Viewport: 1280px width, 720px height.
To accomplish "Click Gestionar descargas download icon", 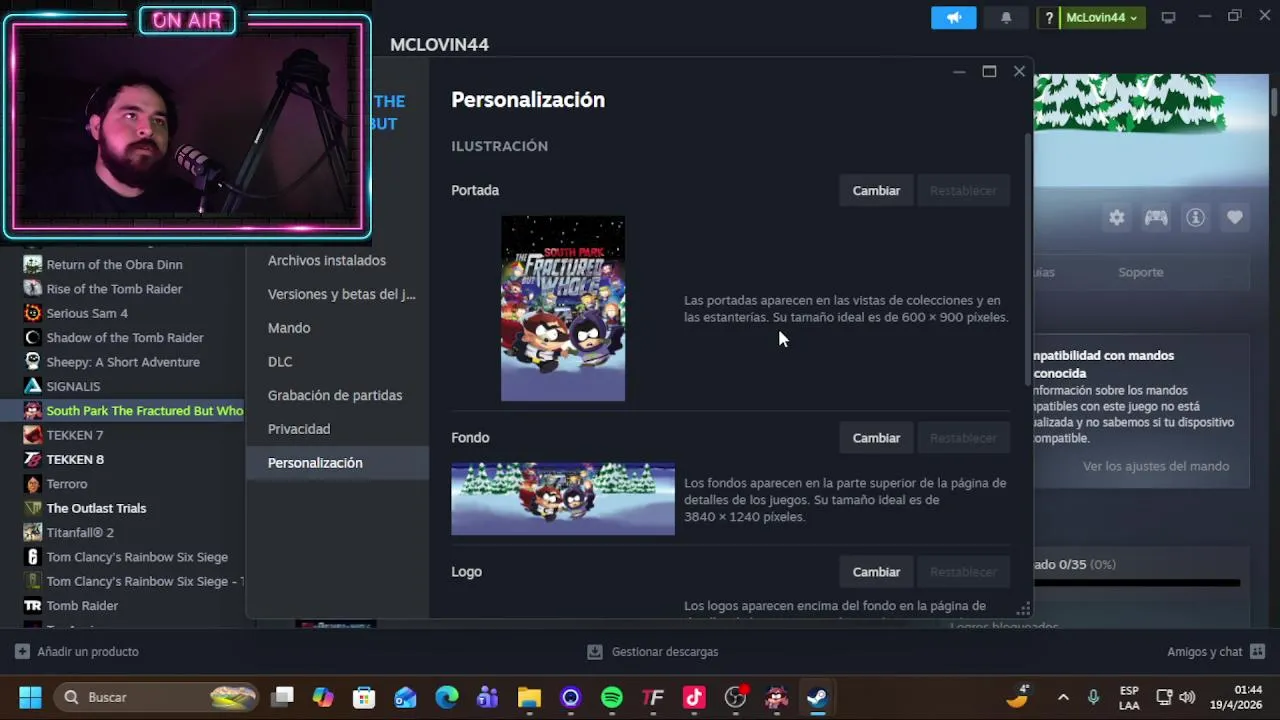I will pos(595,651).
